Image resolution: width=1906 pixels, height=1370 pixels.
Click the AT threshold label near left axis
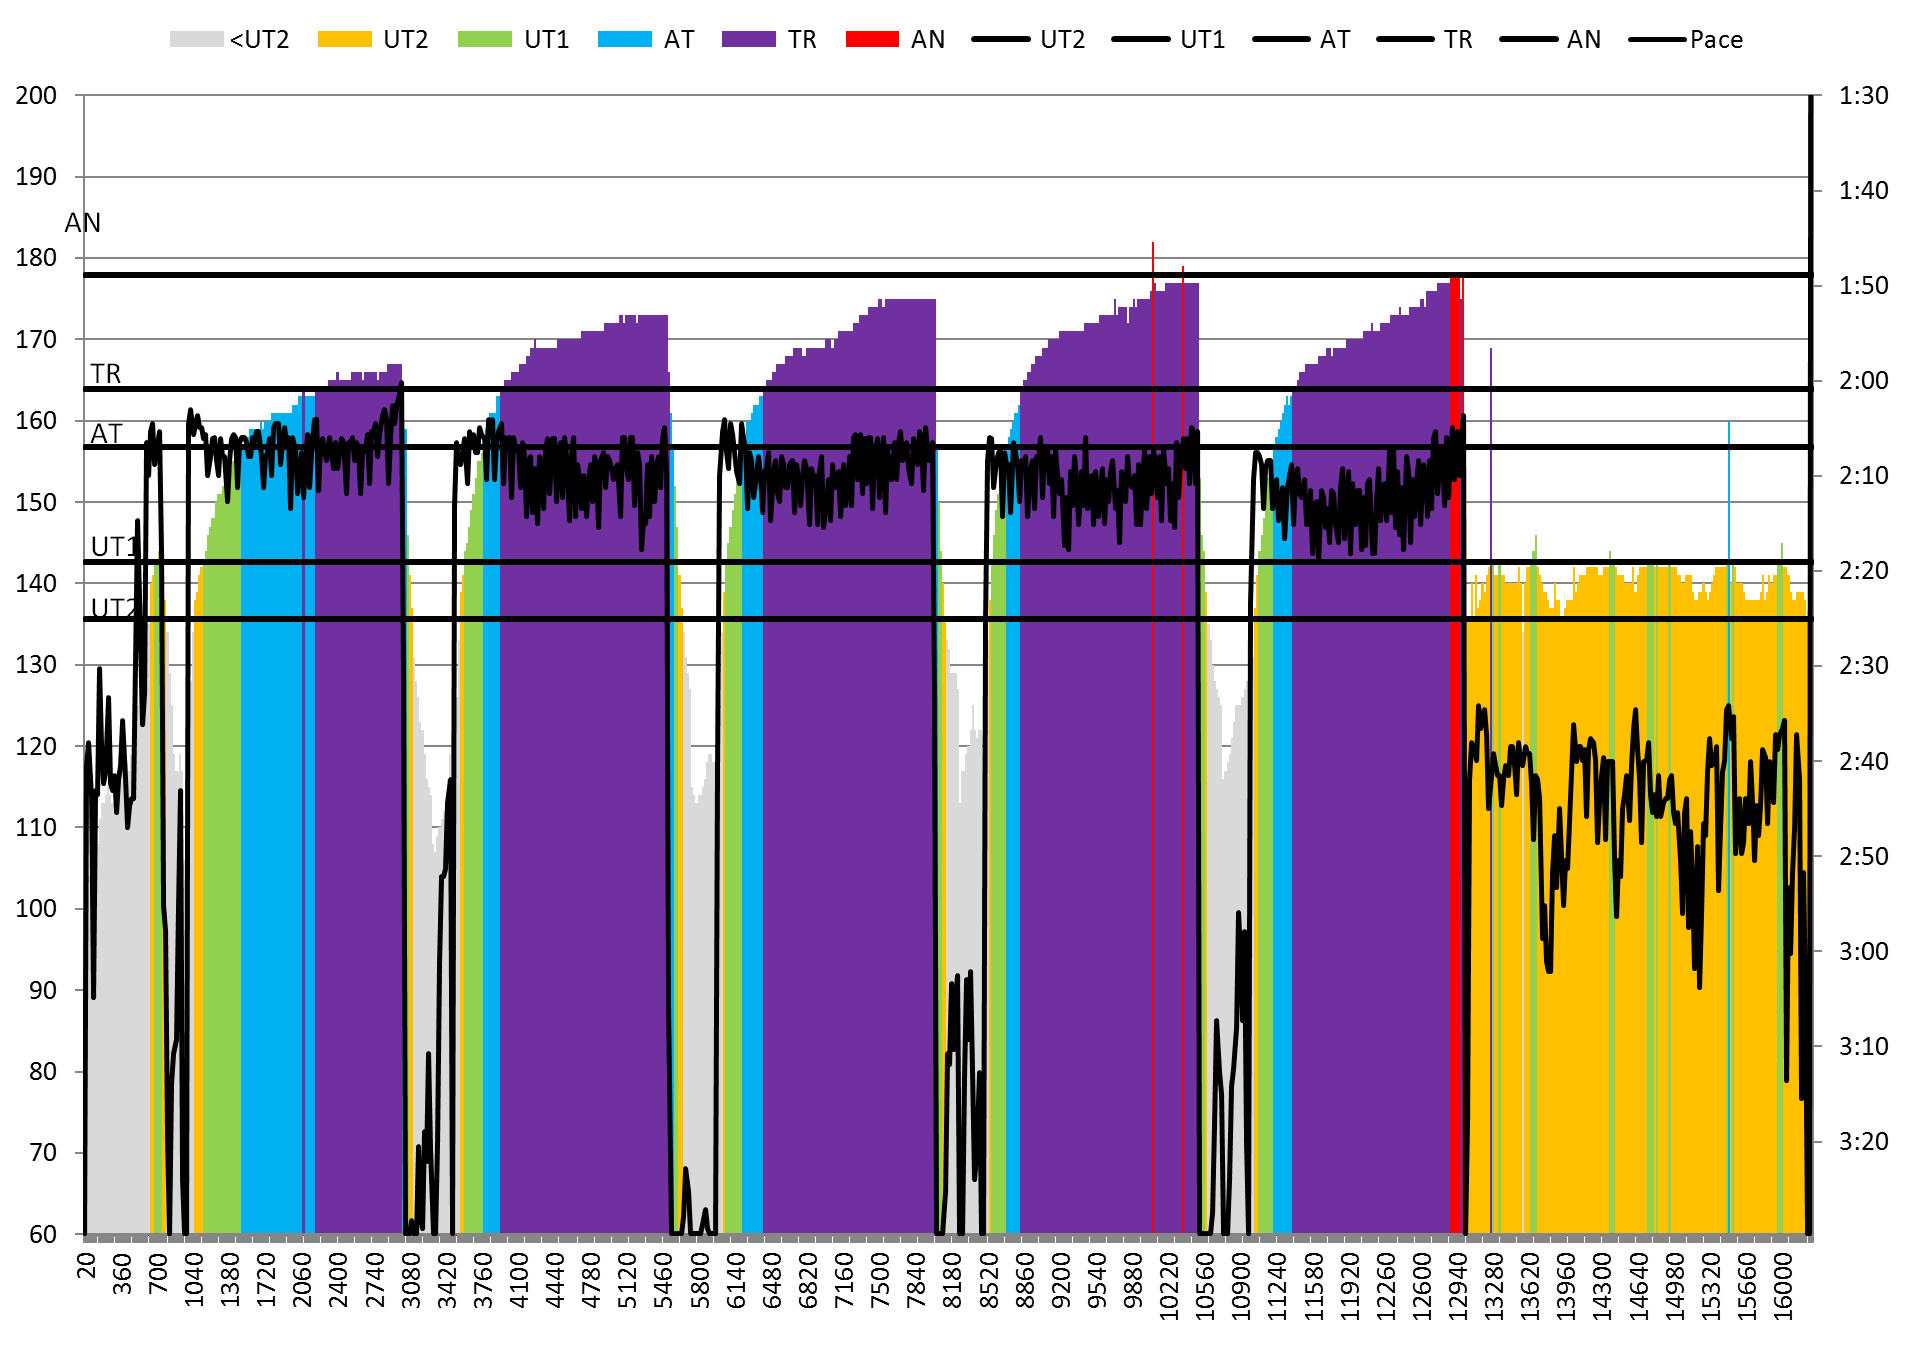coord(106,434)
